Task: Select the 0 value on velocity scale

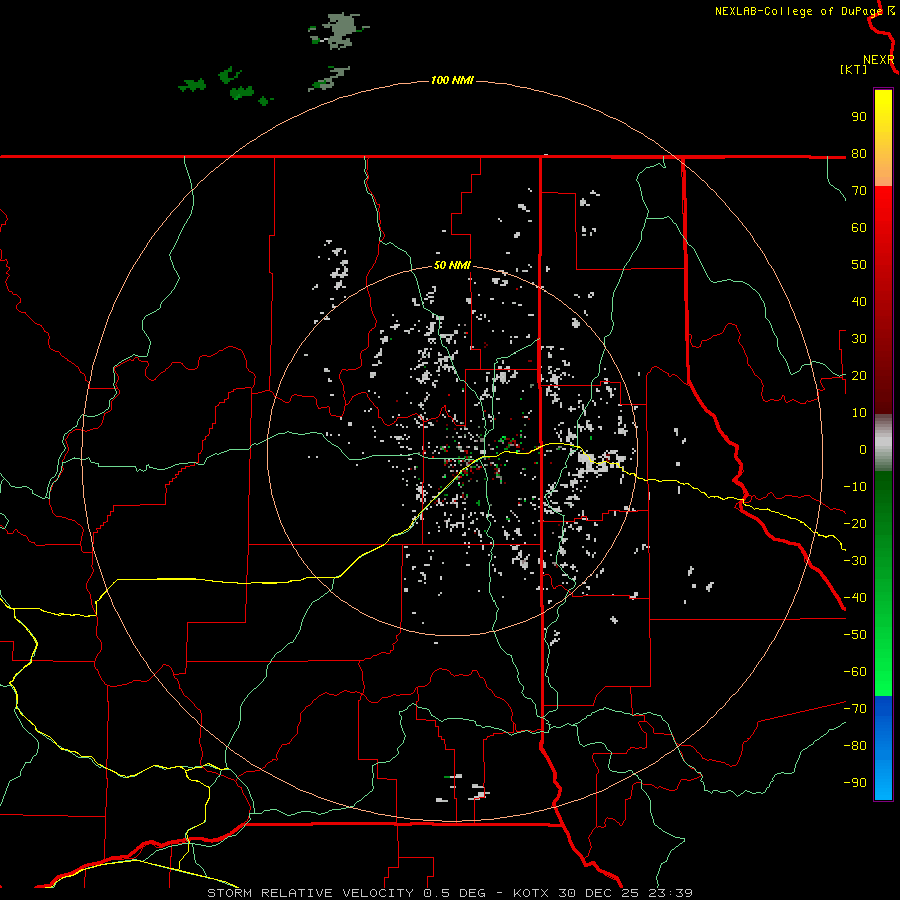Action: pyautogui.click(x=863, y=450)
